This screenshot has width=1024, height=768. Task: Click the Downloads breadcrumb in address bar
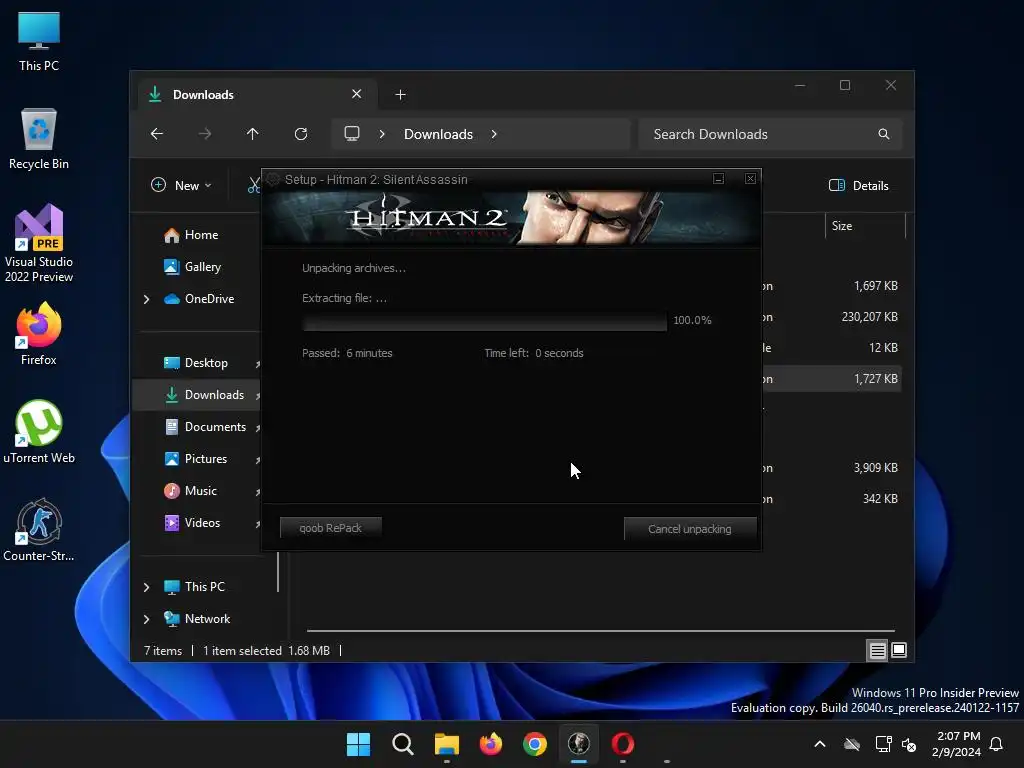pos(438,134)
